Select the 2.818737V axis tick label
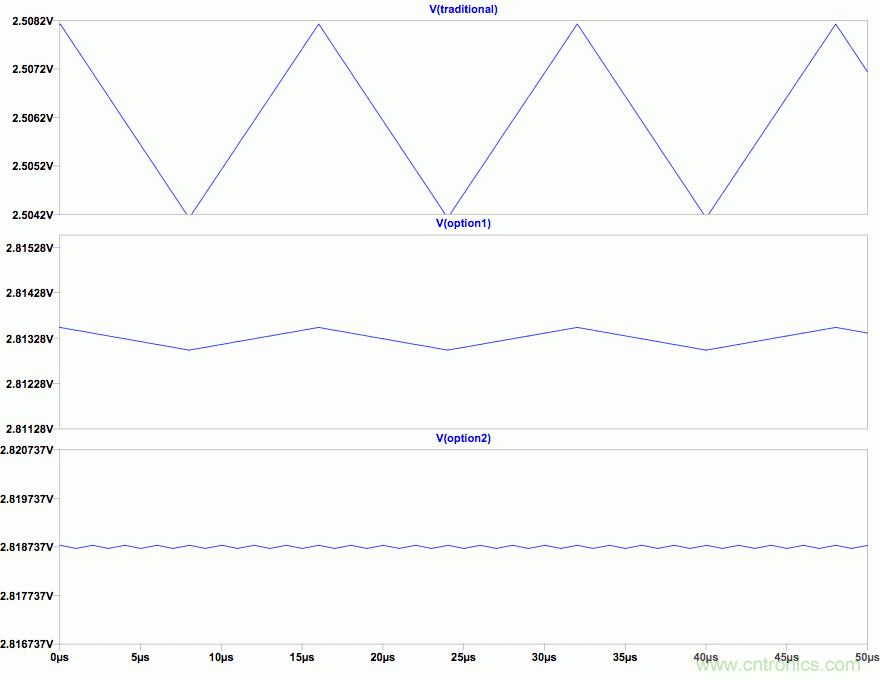Image resolution: width=880 pixels, height=680 pixels. tap(27, 547)
